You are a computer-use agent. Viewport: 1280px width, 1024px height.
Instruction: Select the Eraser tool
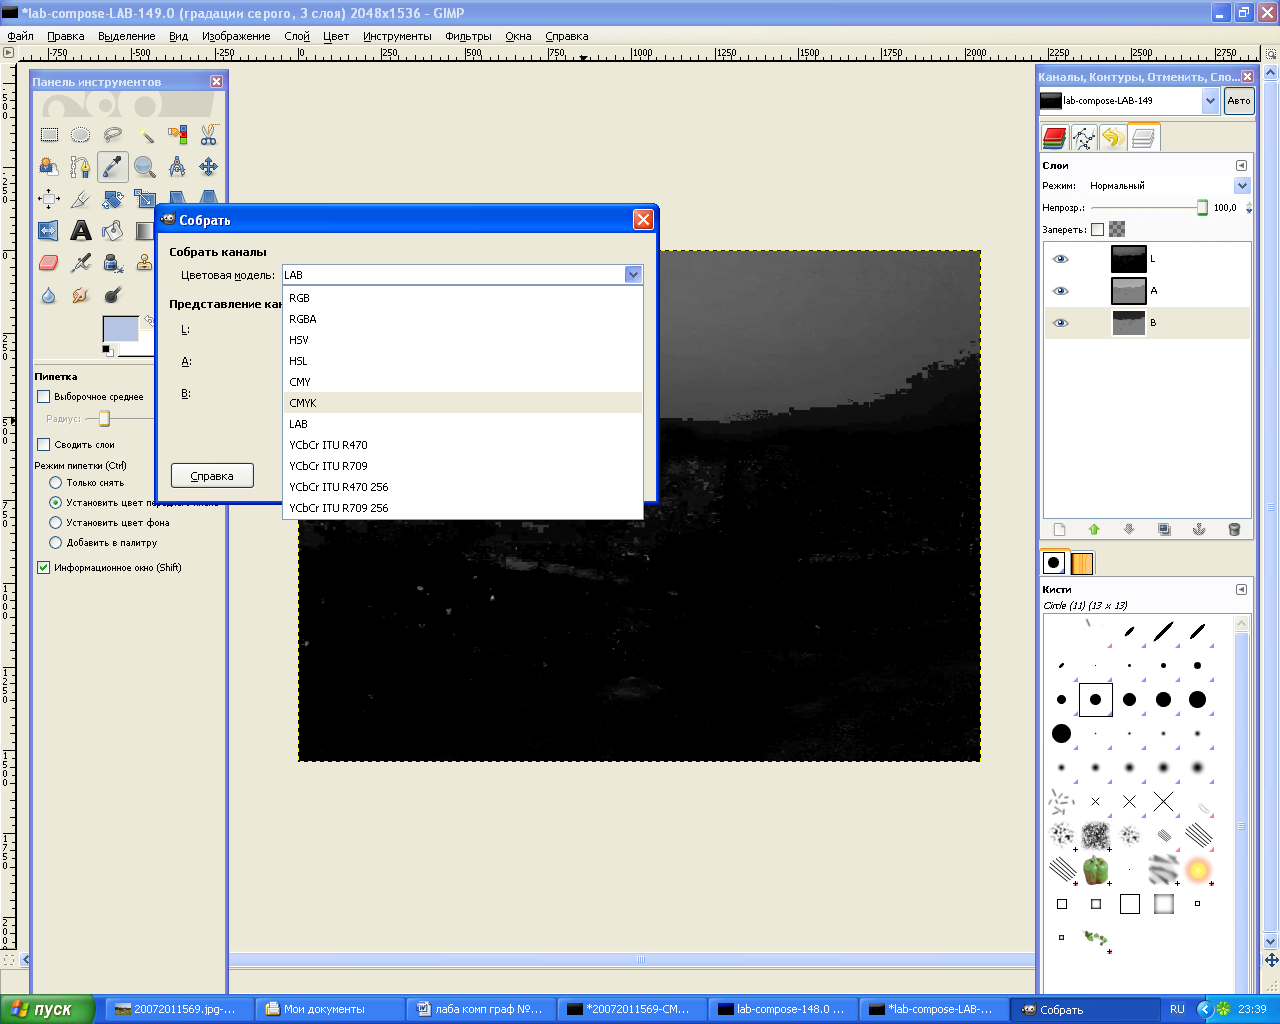pyautogui.click(x=49, y=263)
